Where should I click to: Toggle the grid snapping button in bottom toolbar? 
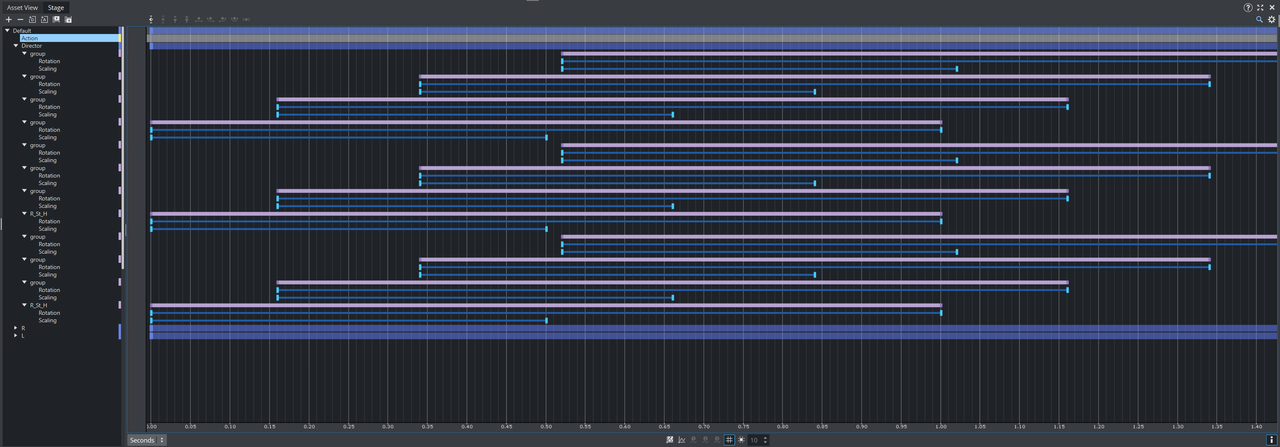point(729,440)
